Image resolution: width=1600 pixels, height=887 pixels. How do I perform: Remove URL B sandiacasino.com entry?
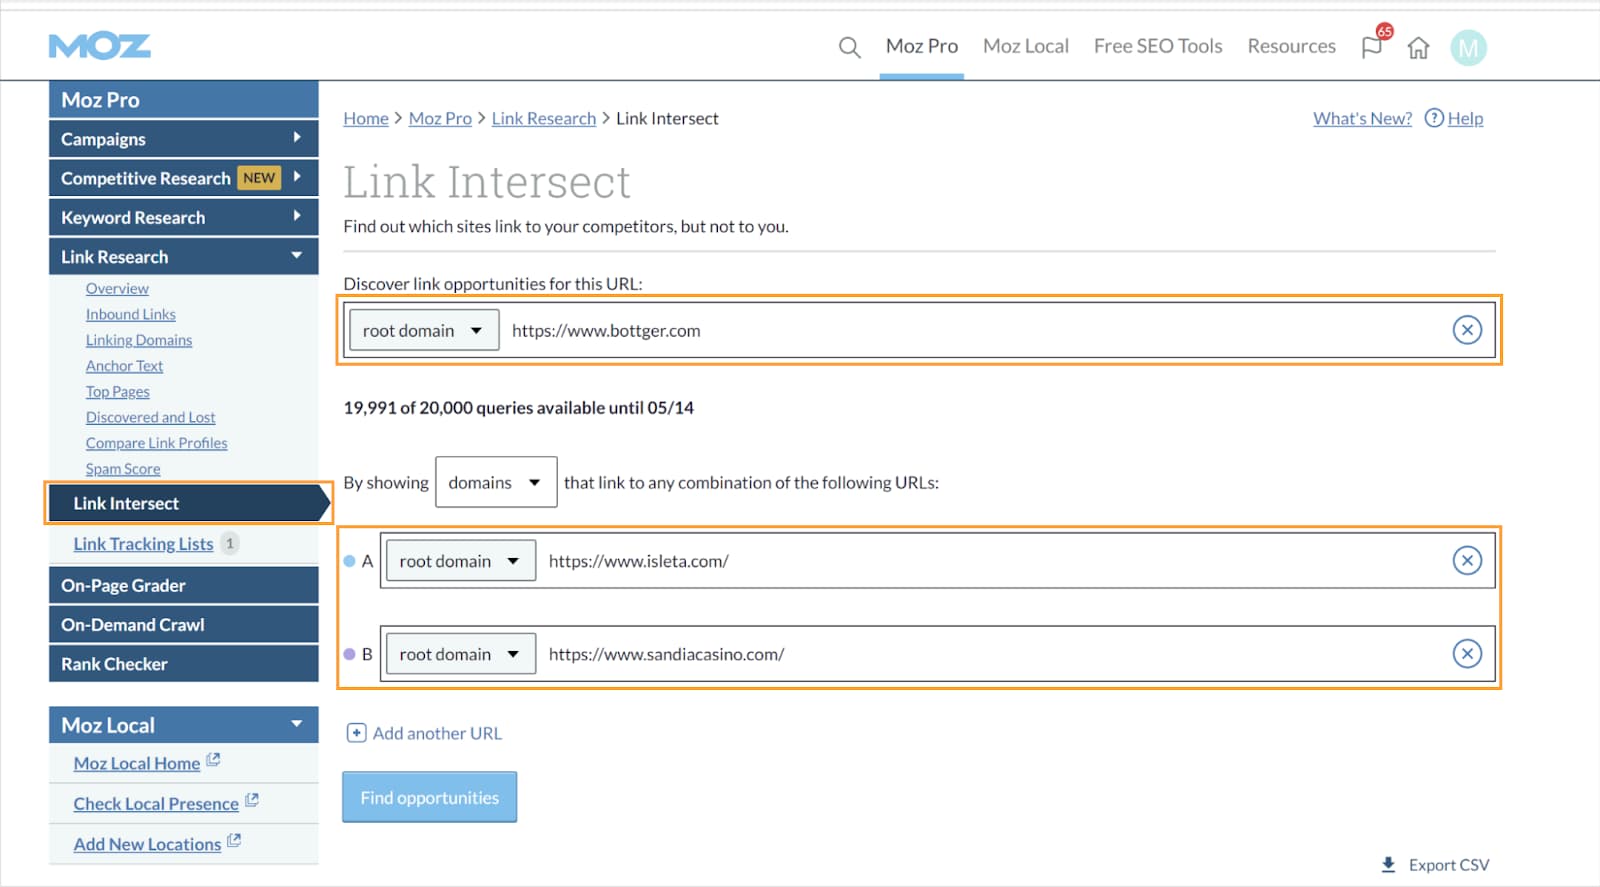click(1466, 654)
